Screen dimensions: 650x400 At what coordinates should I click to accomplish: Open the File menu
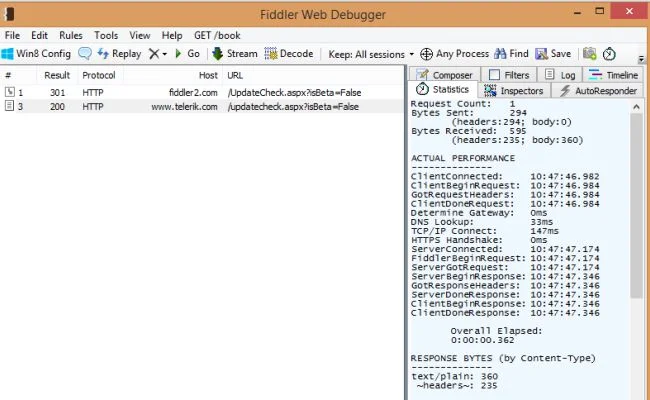click(x=12, y=35)
